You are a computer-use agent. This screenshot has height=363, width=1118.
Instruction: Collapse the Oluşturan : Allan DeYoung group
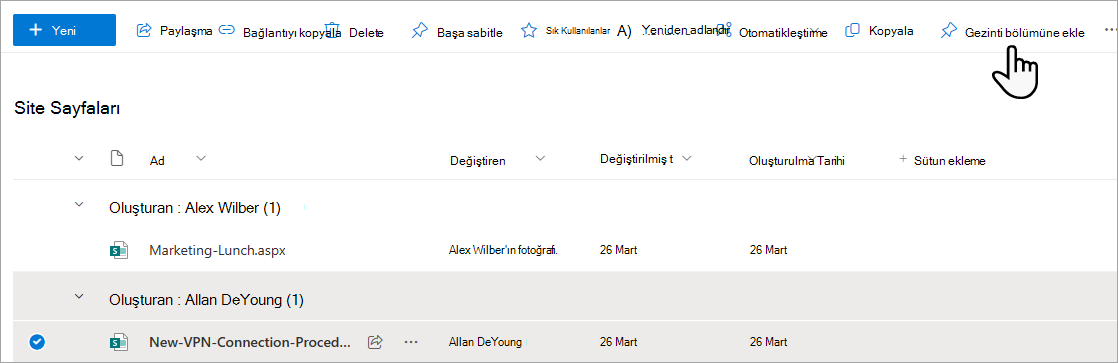(x=79, y=296)
